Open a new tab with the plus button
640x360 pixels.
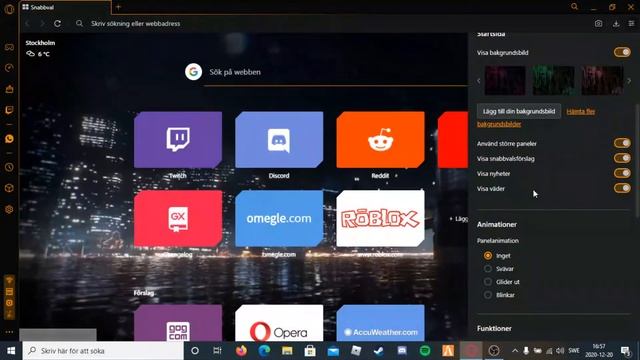[118, 7]
